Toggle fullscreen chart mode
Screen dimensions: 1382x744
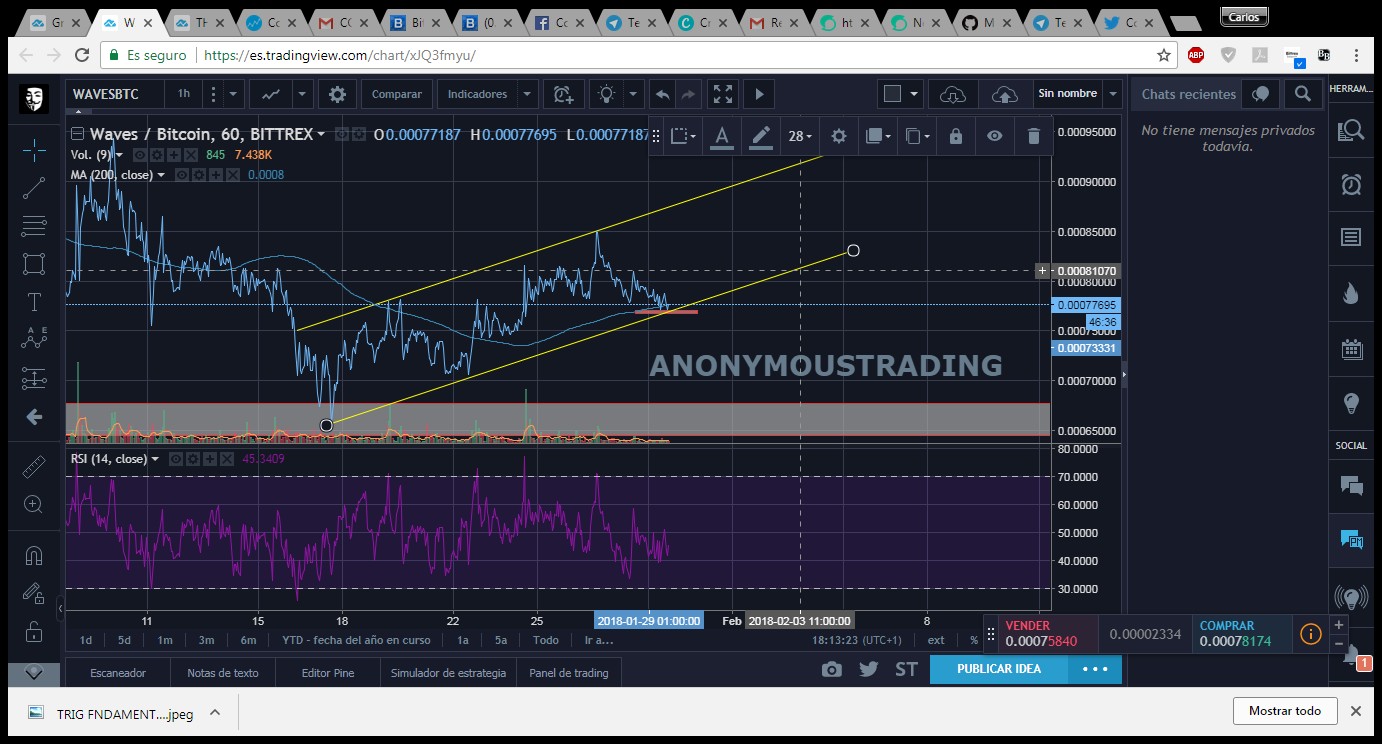tap(722, 94)
